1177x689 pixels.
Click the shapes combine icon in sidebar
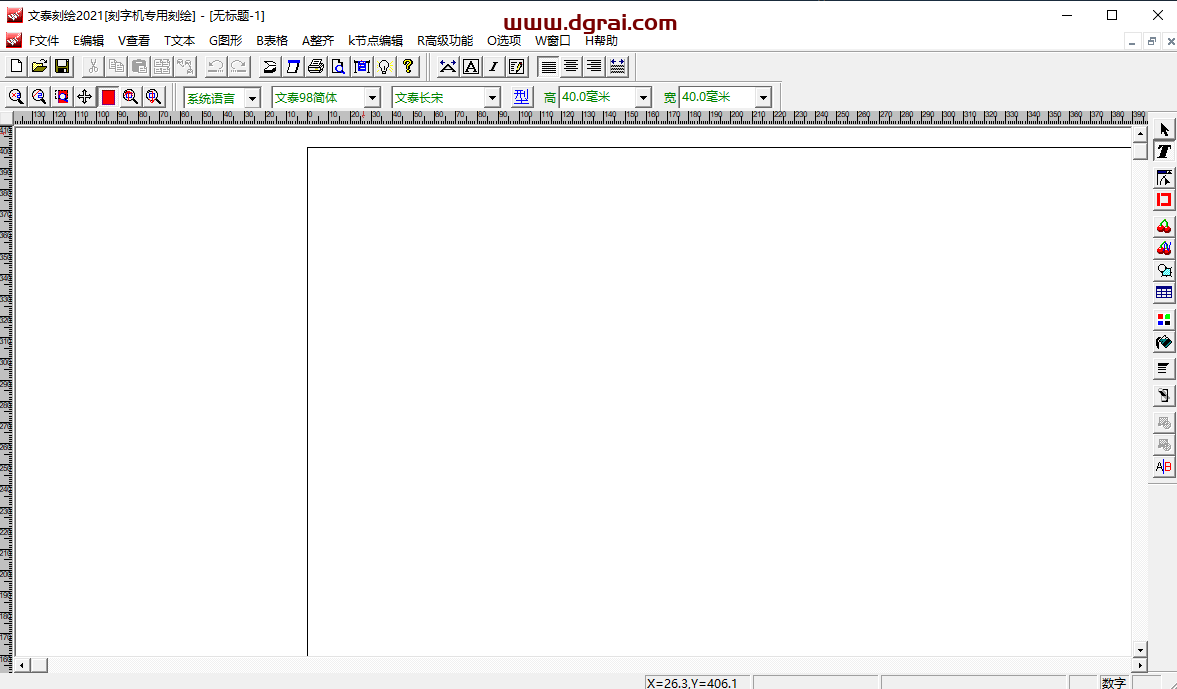(x=1163, y=270)
